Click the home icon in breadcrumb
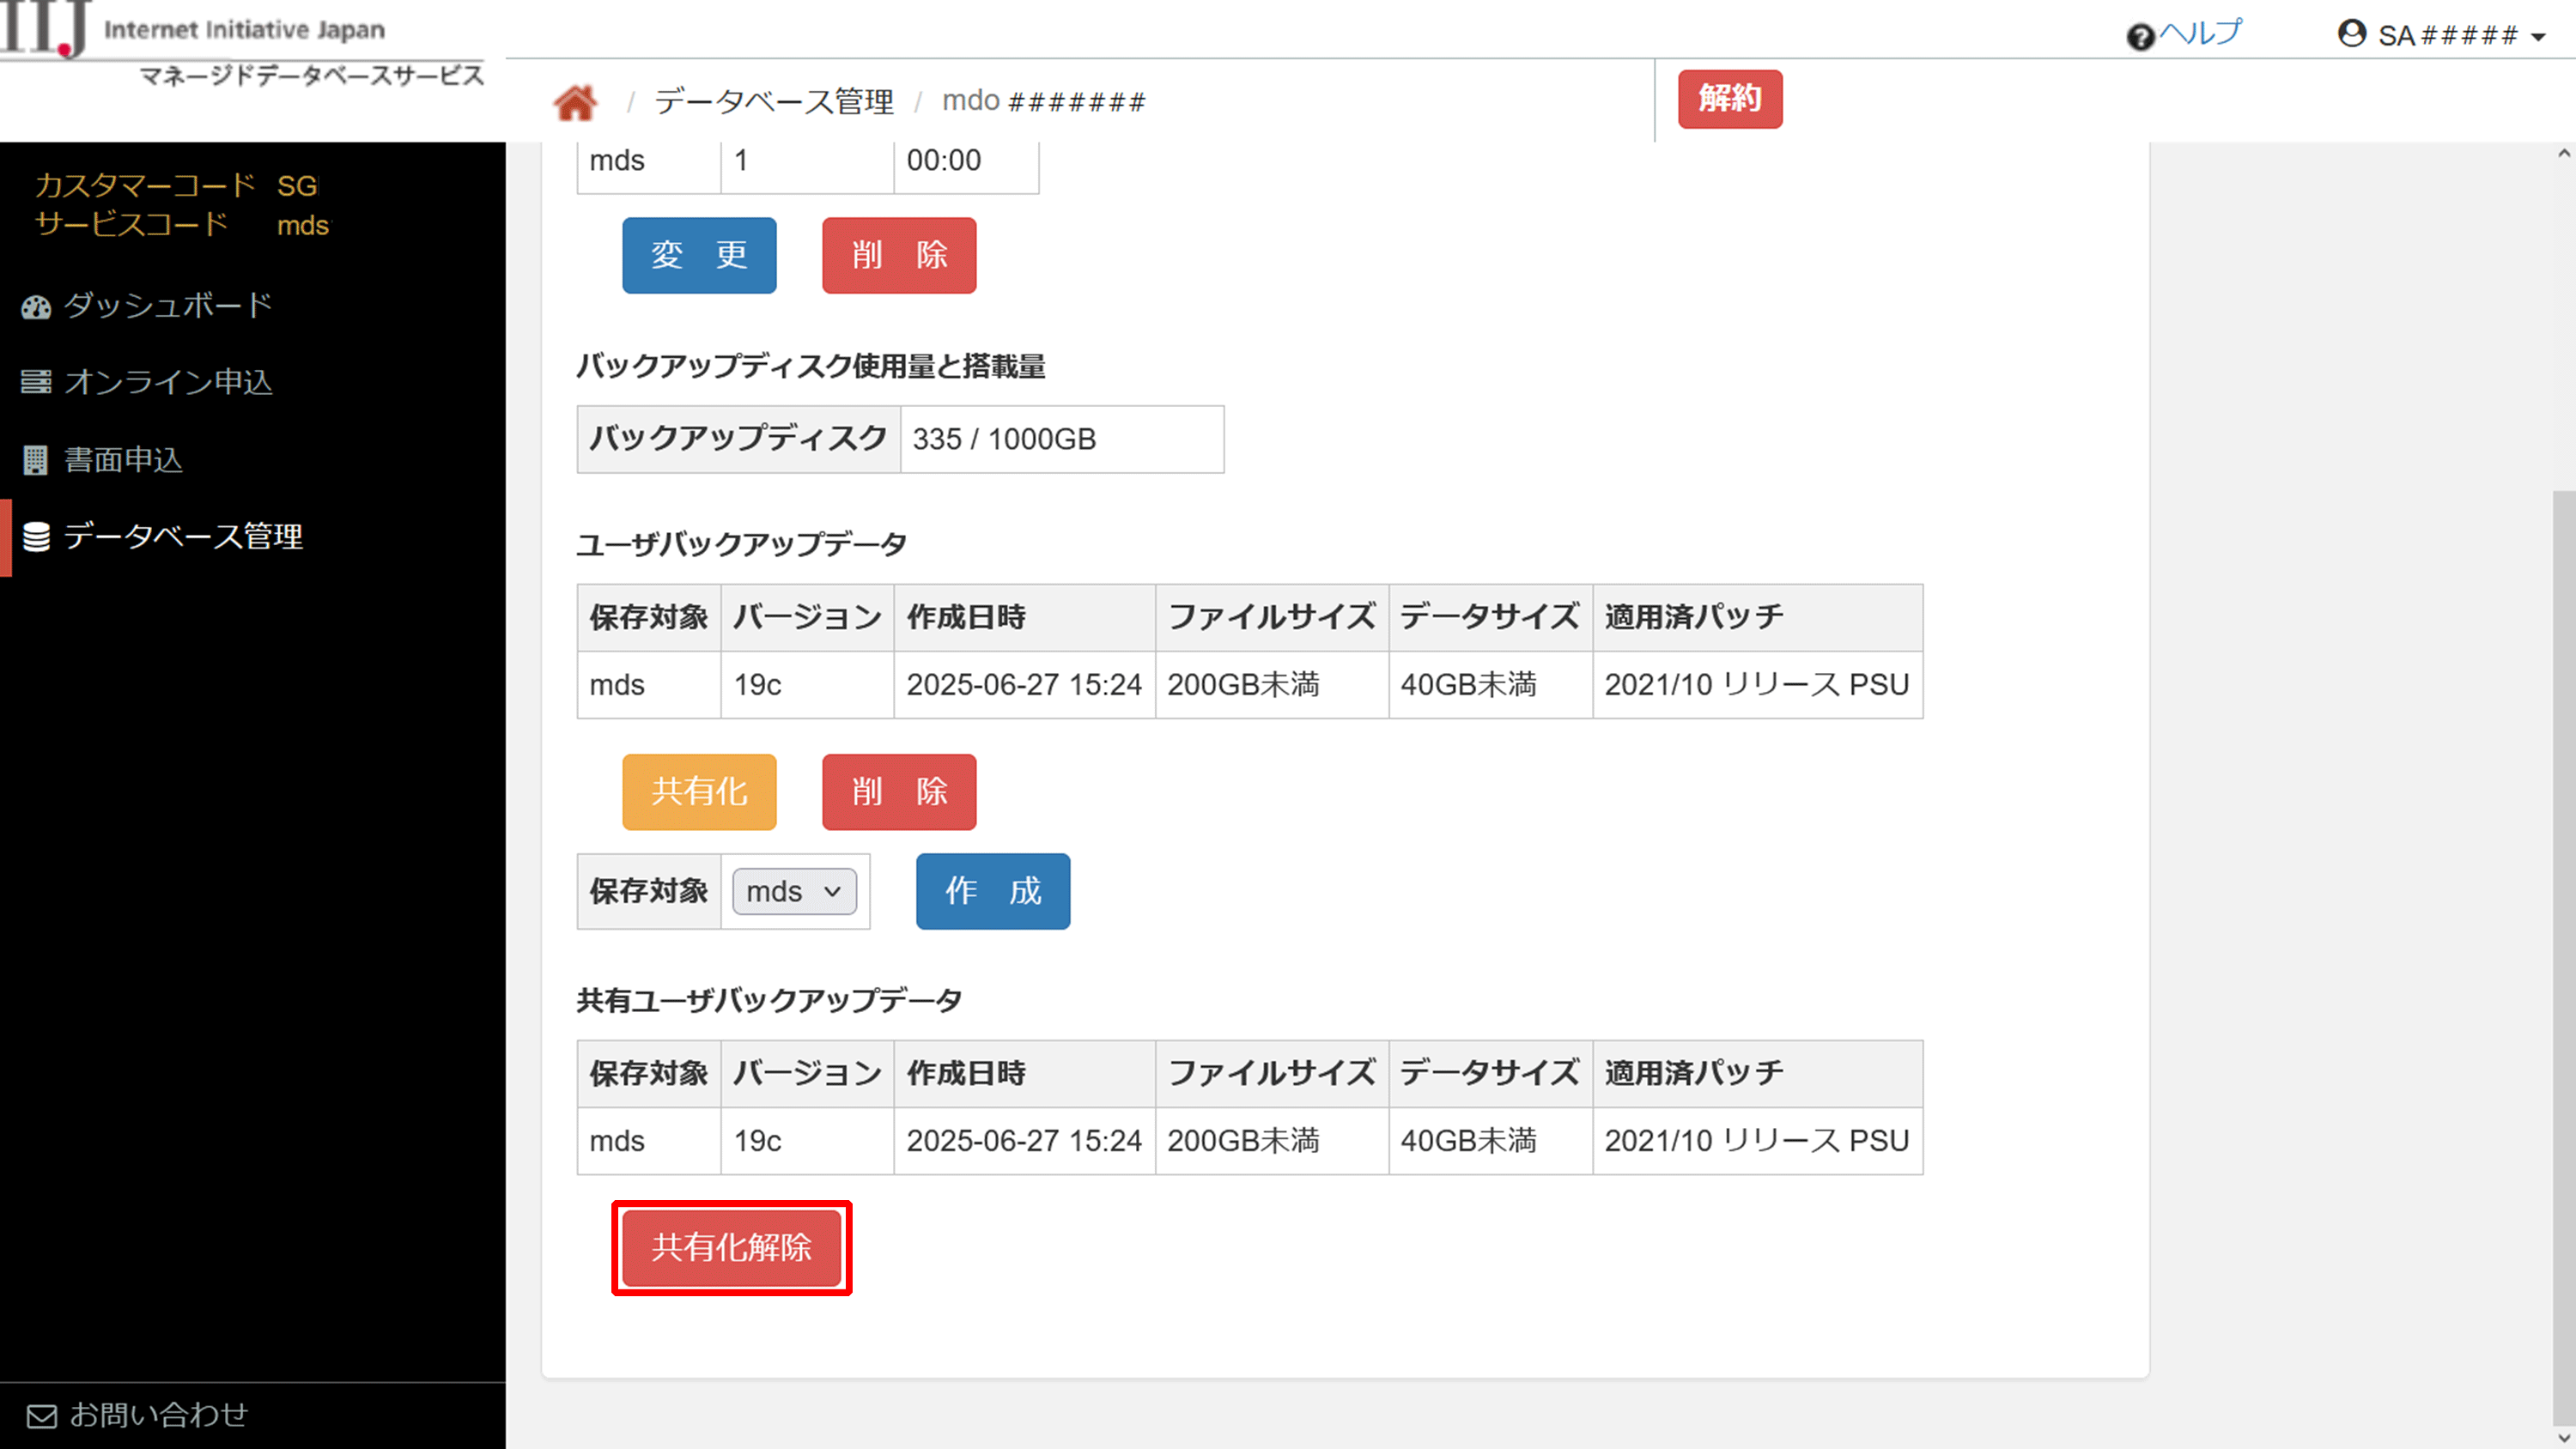The image size is (2576, 1449). point(575,102)
